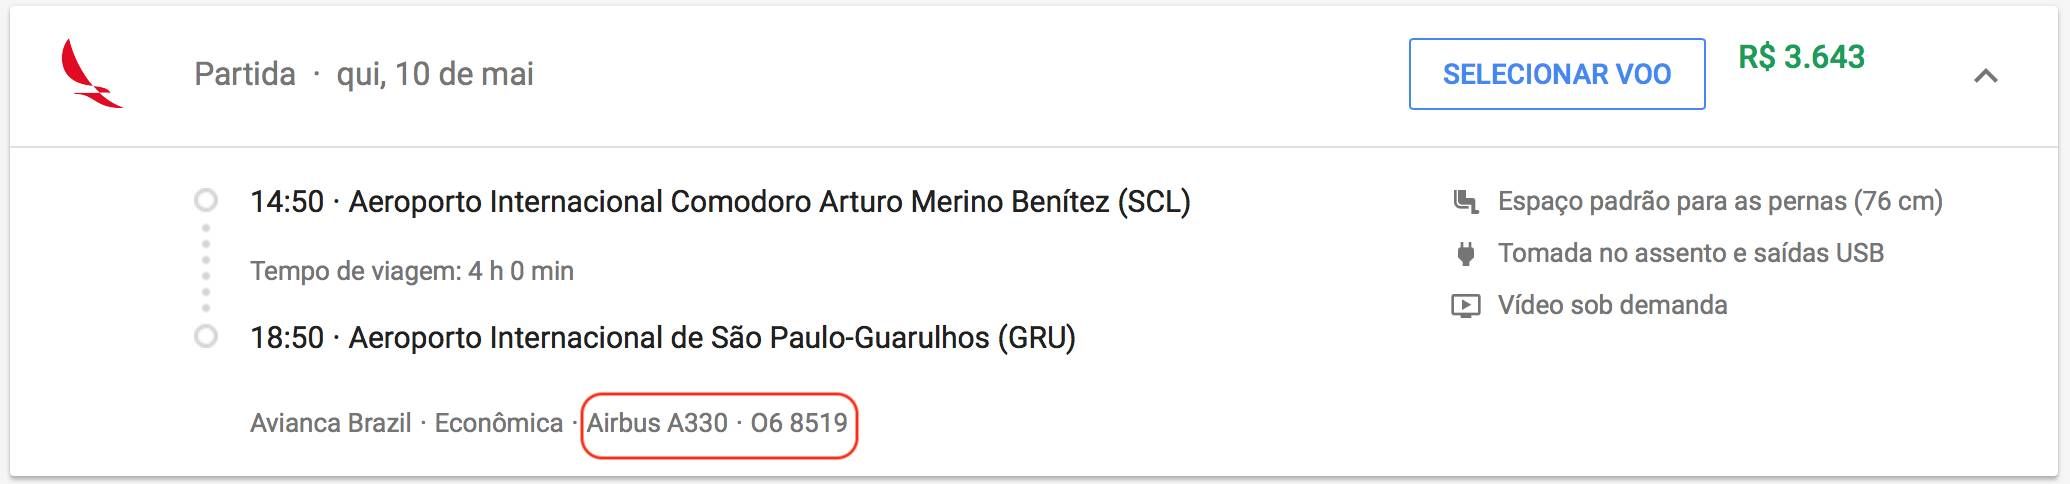Viewport: 2070px width, 484px height.
Task: Collapse the flight details with the chevron
Action: tap(1986, 75)
